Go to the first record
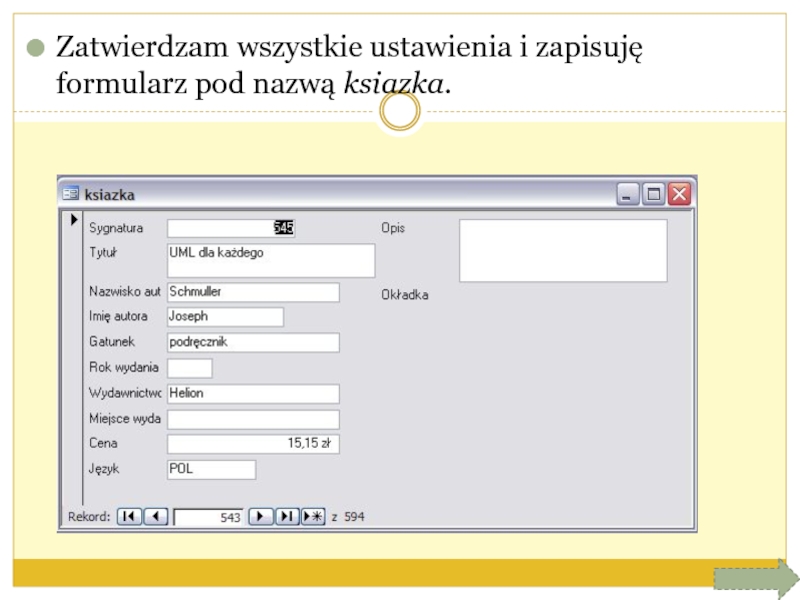 point(129,517)
